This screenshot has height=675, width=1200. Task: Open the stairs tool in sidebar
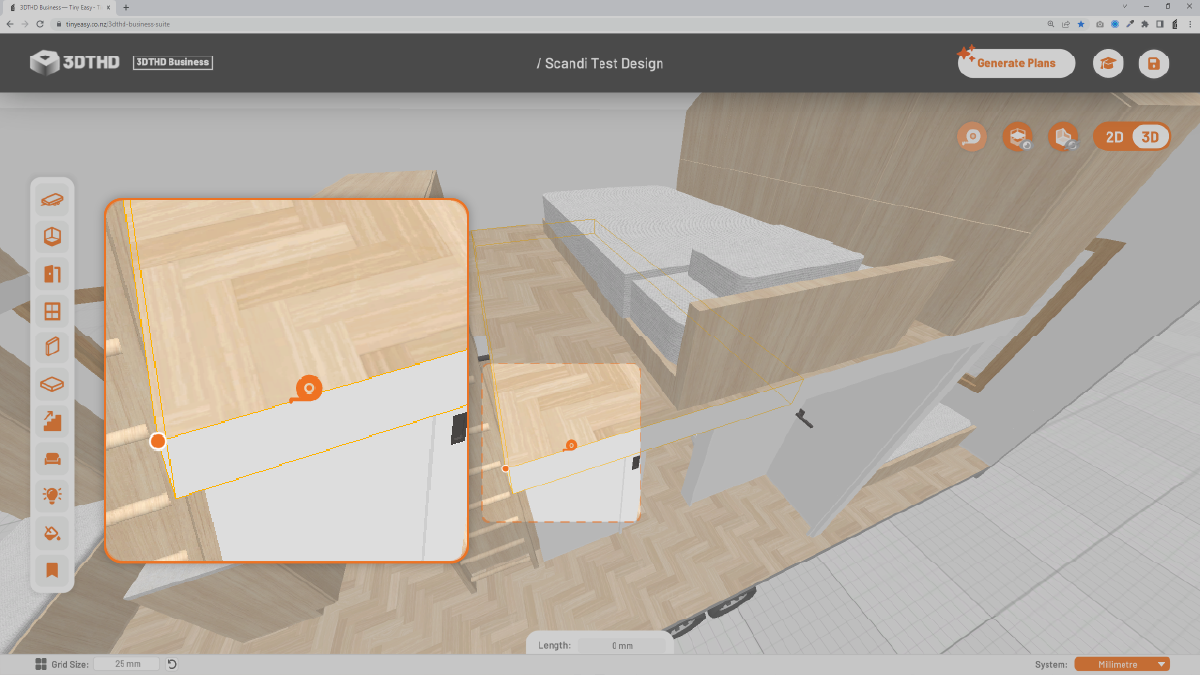pyautogui.click(x=52, y=421)
